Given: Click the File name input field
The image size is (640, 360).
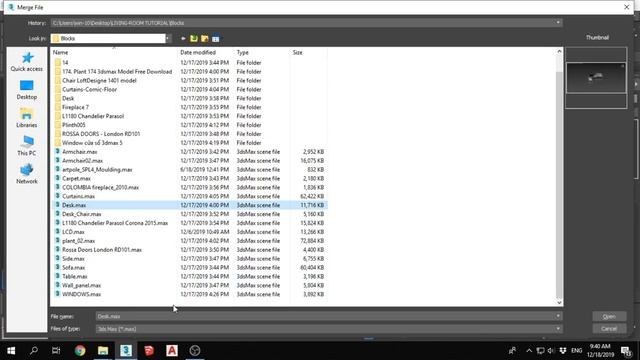Looking at the screenshot, I should coord(325,316).
